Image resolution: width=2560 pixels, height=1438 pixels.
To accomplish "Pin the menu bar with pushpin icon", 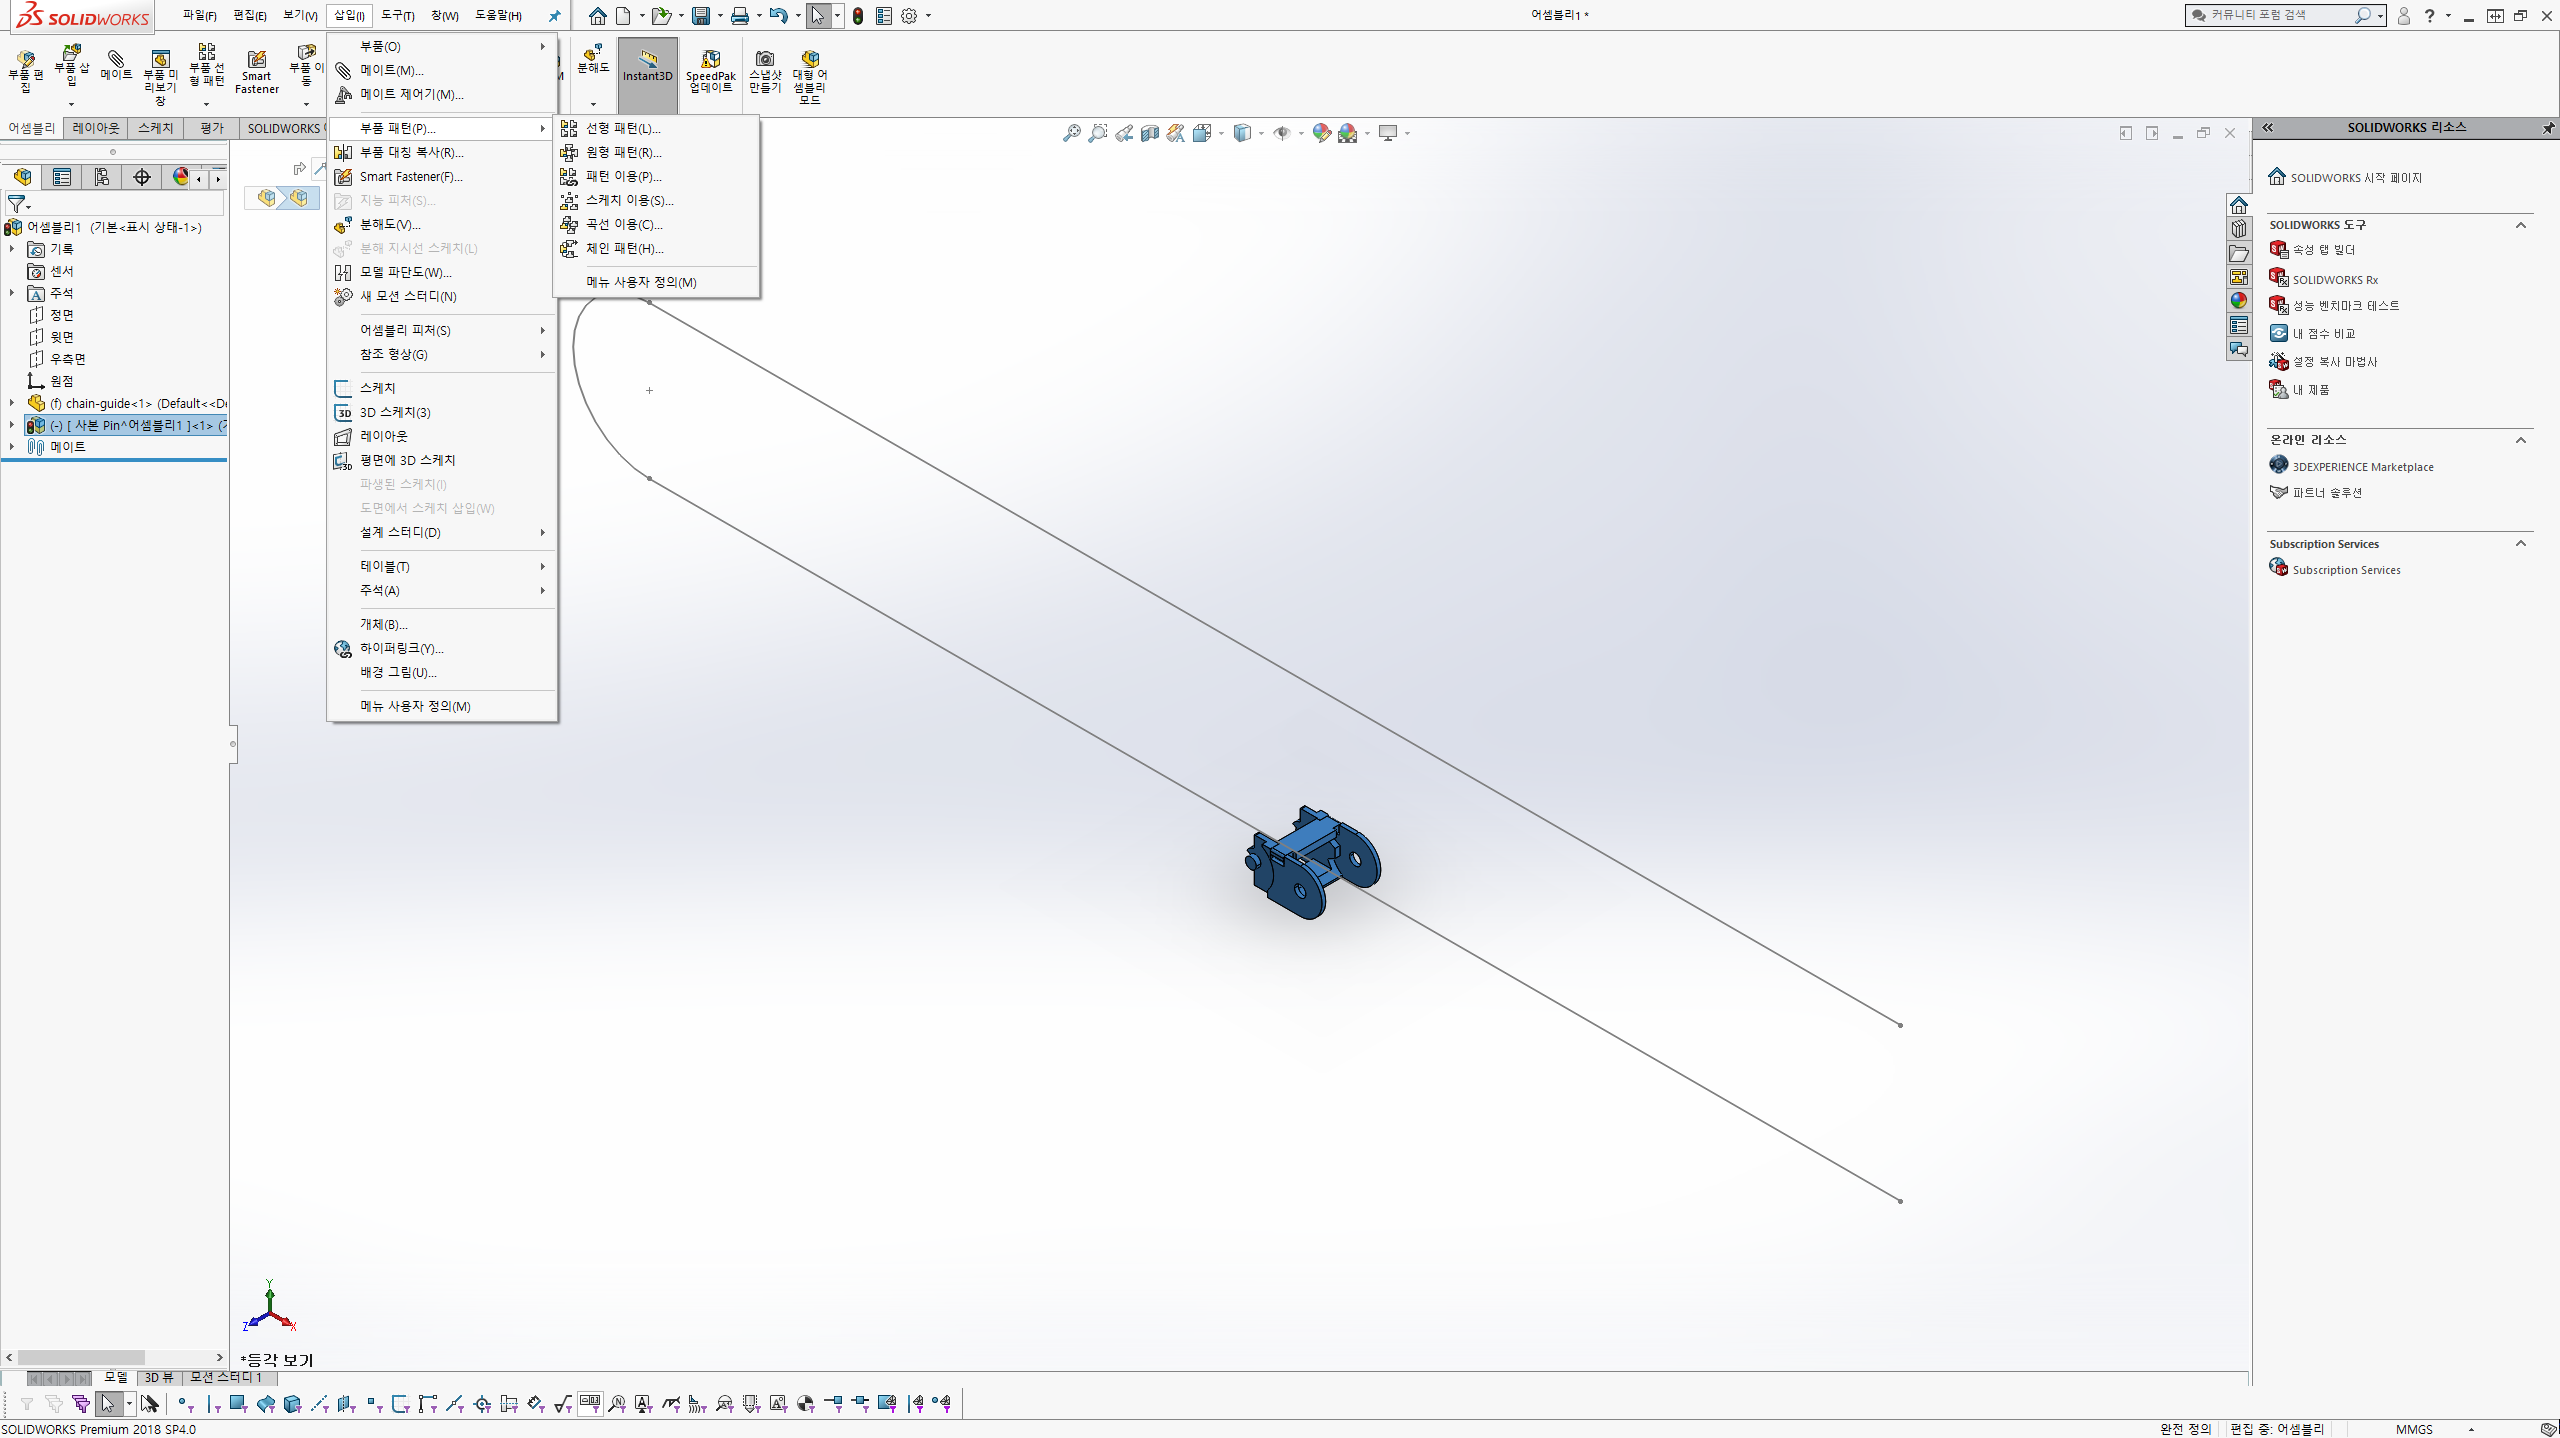I will pyautogui.click(x=554, y=16).
